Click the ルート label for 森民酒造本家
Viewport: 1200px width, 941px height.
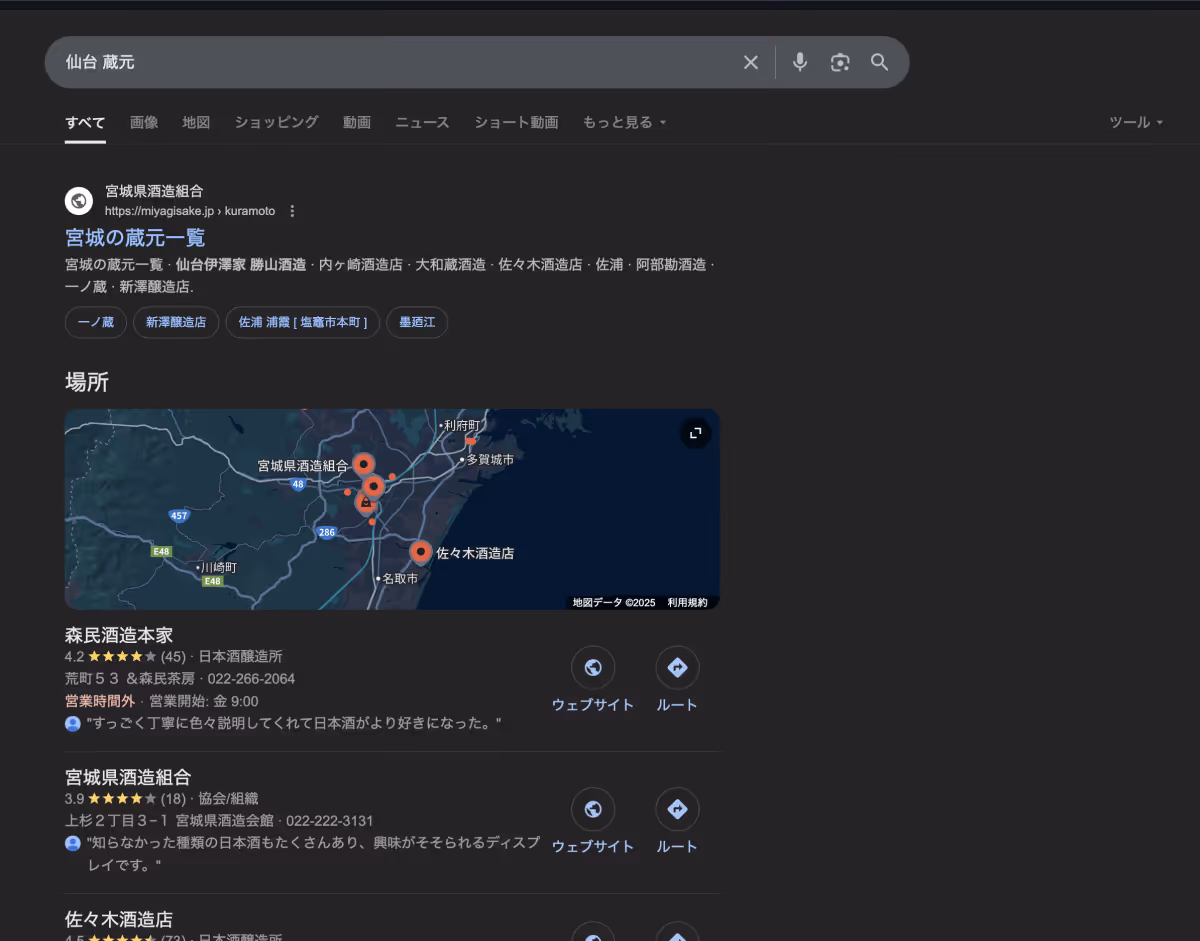click(x=677, y=705)
